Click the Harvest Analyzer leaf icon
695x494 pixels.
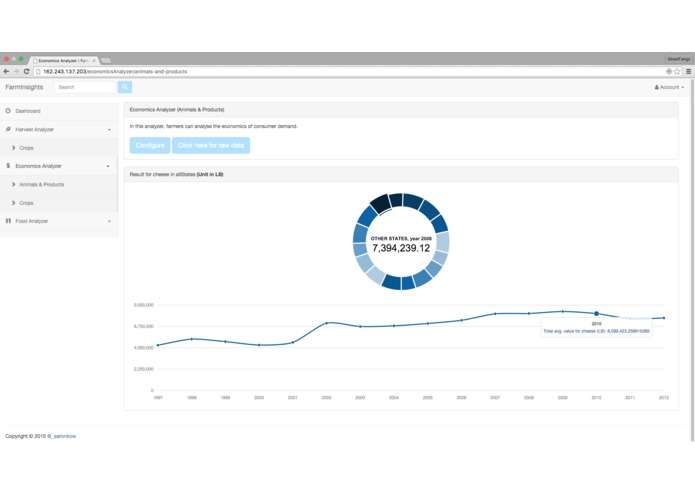8,129
